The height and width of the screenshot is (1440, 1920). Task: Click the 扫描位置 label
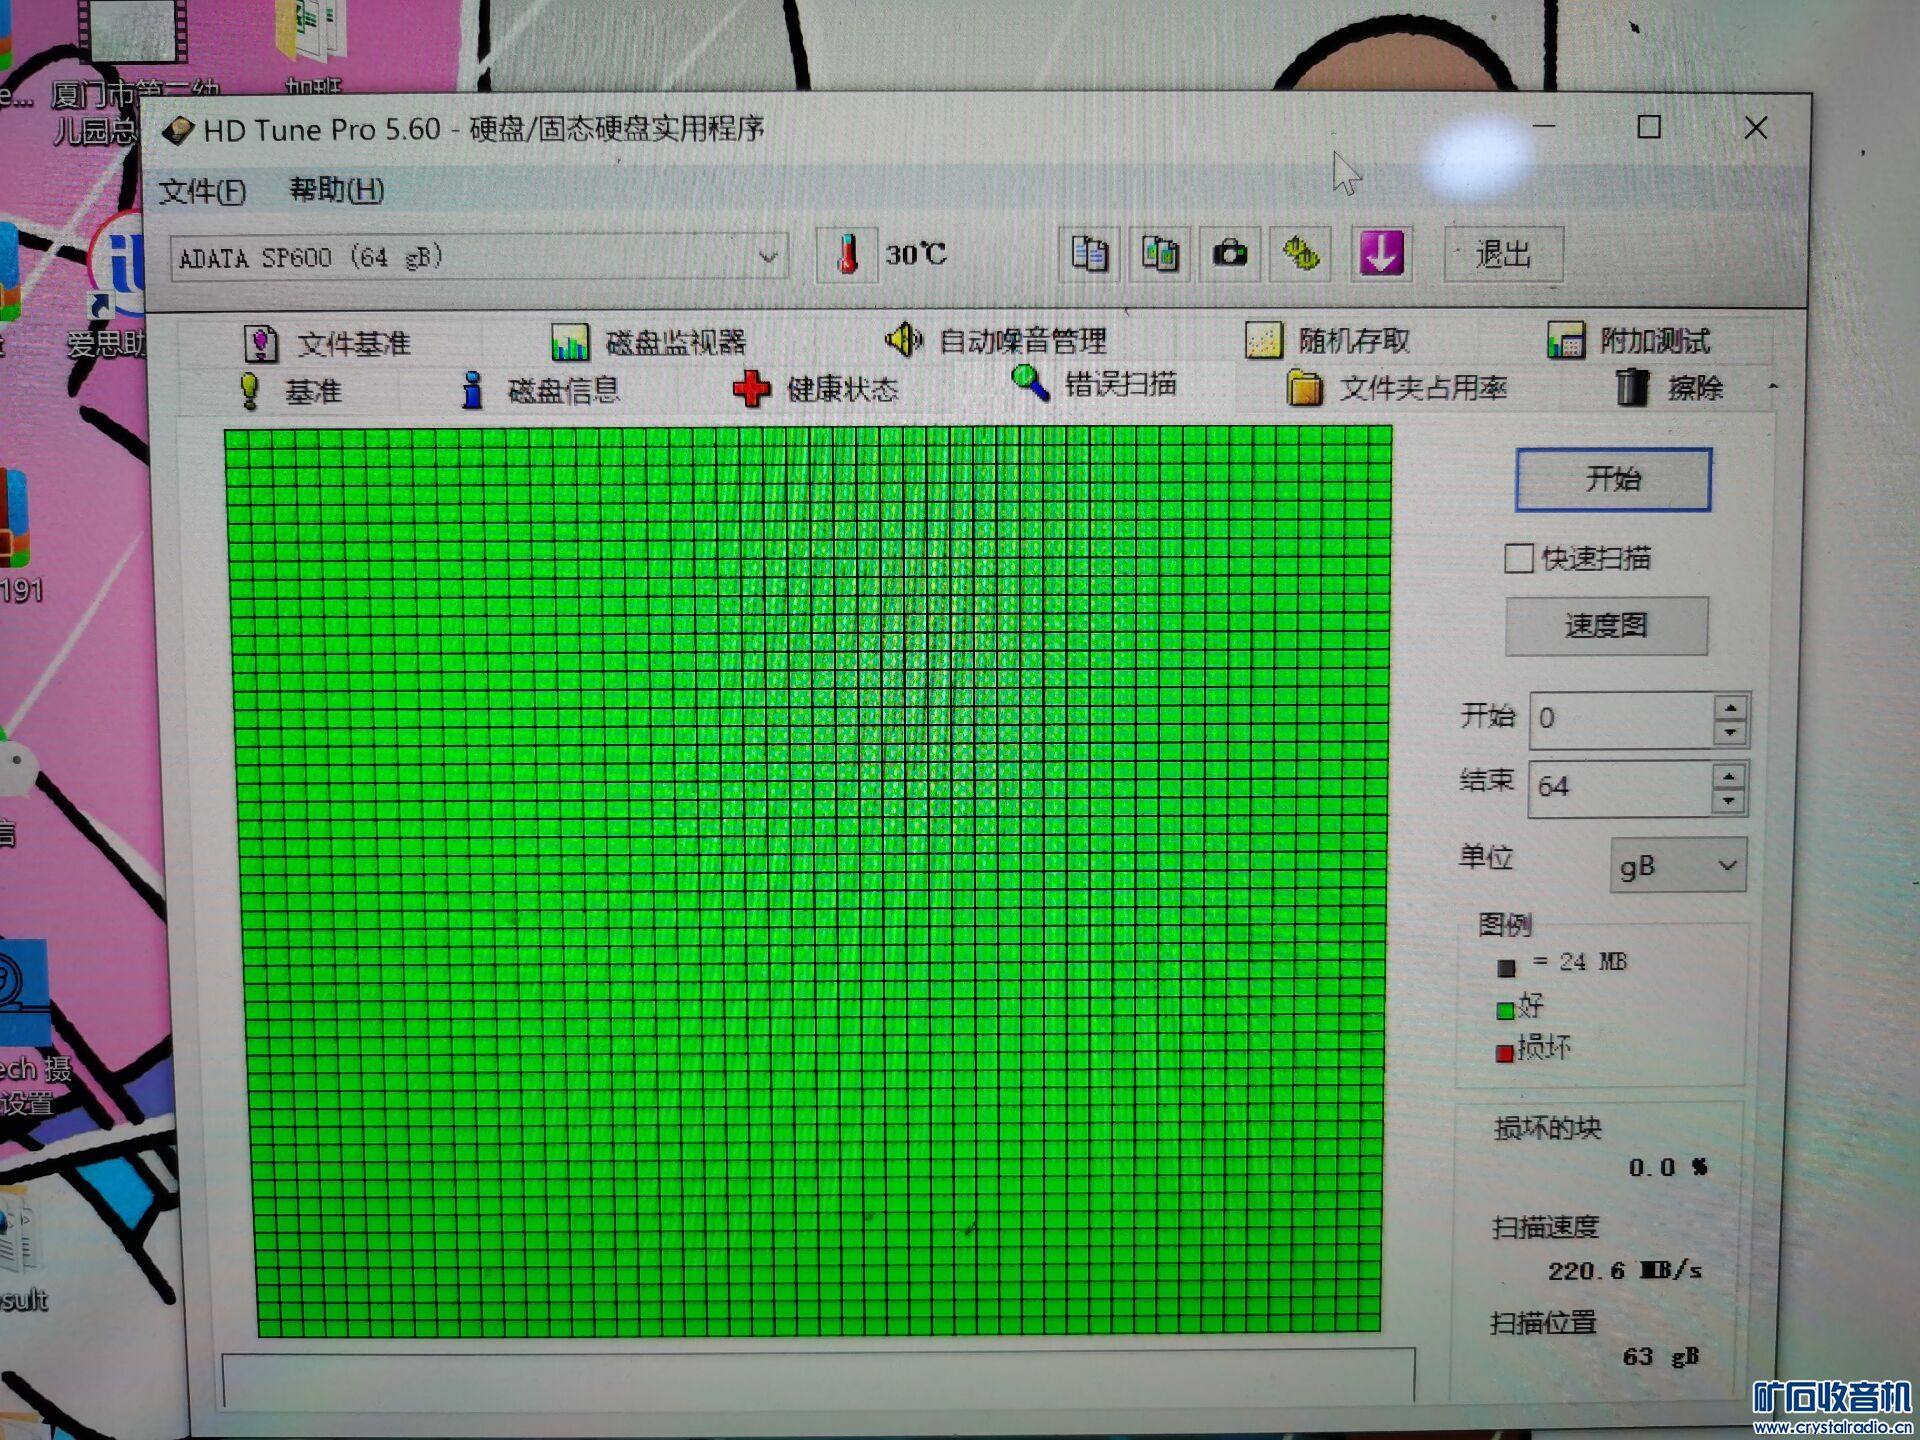1543,1323
